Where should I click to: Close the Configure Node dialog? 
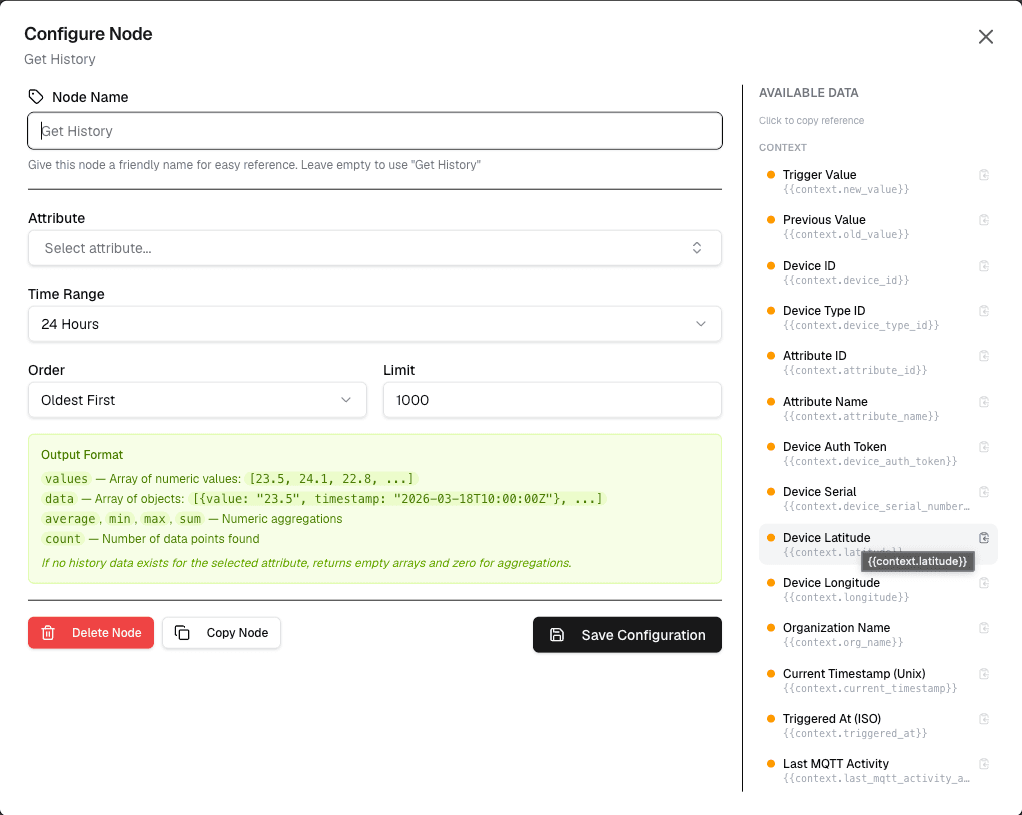tap(986, 37)
